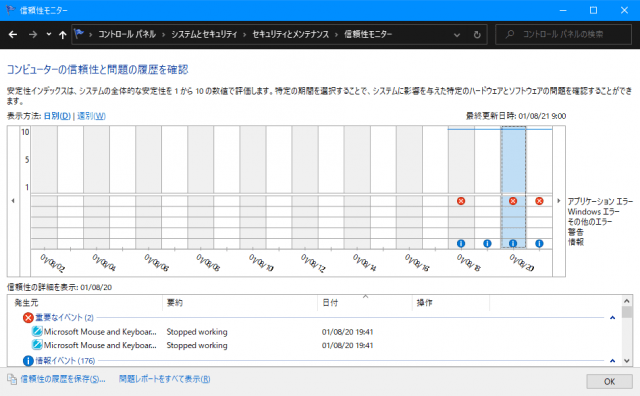Image resolution: width=640 pixels, height=396 pixels.
Task: Click the information icon on 01/08/19 column
Action: coord(487,243)
